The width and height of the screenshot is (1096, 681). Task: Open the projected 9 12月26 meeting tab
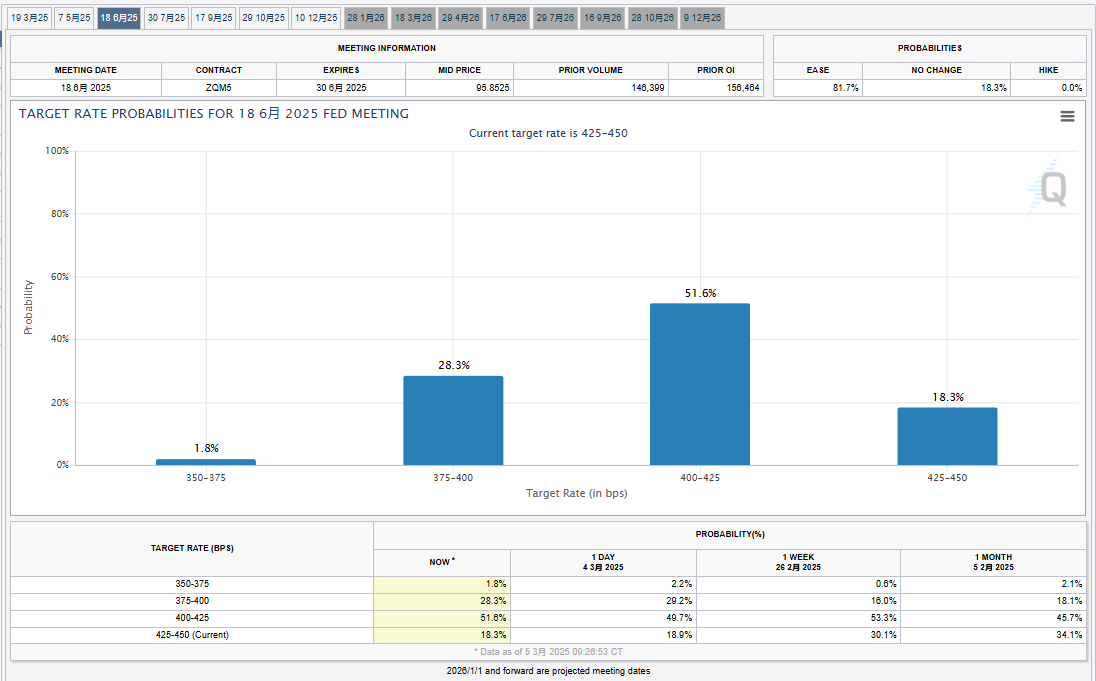tap(702, 18)
